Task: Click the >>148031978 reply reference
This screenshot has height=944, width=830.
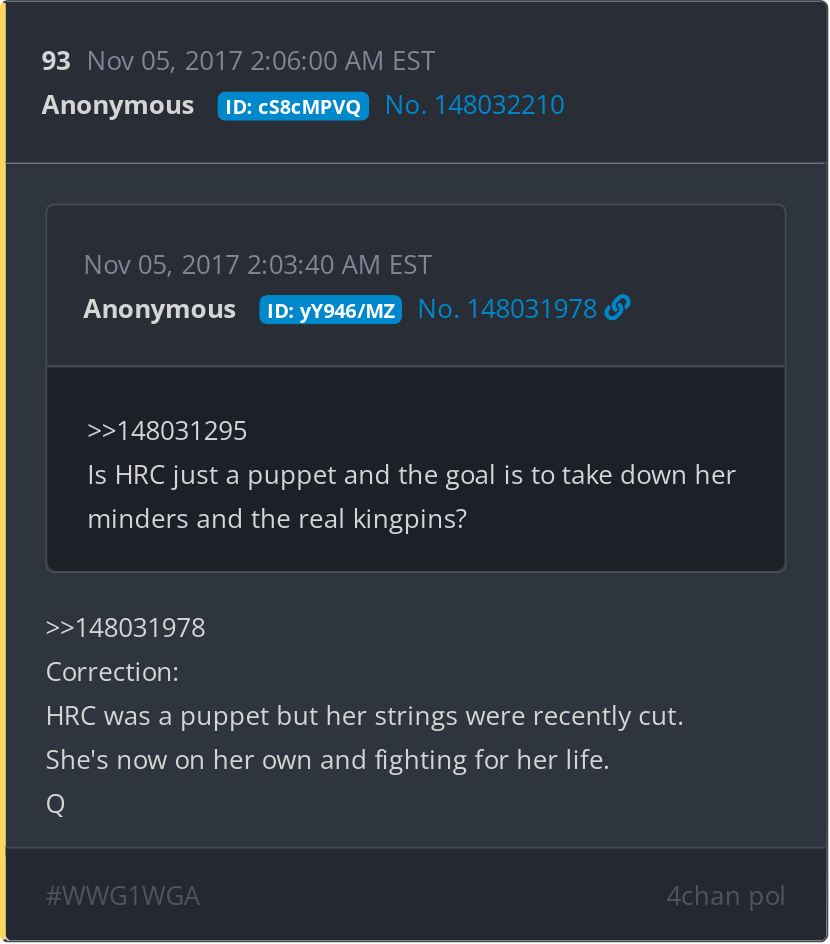Action: click(x=126, y=628)
